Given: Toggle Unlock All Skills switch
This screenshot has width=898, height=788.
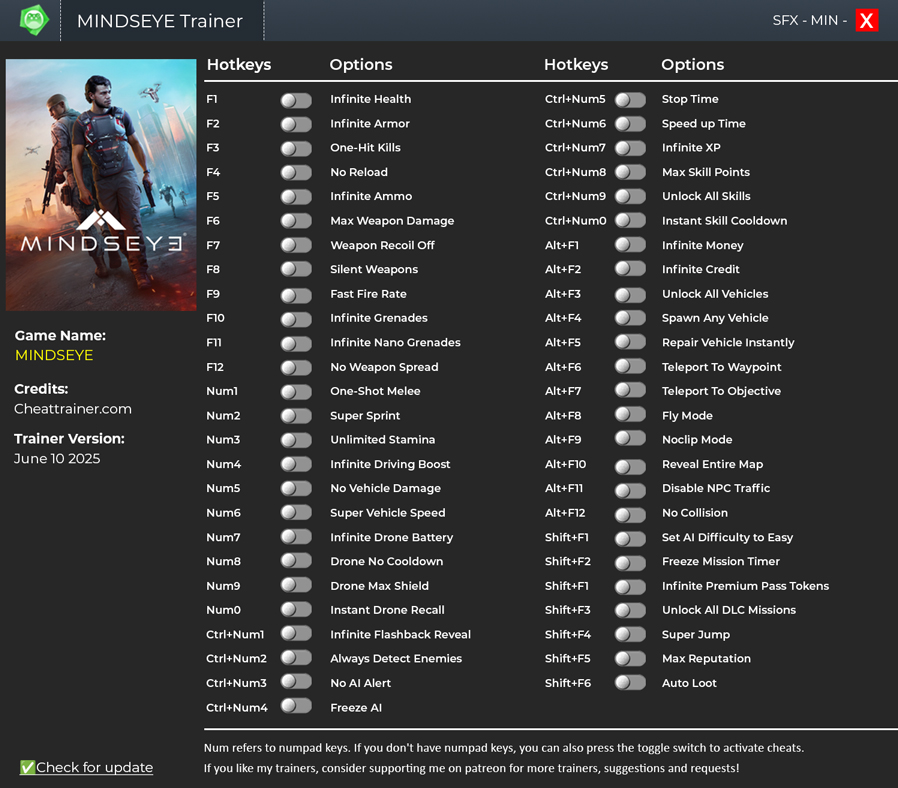Looking at the screenshot, I should point(631,196).
